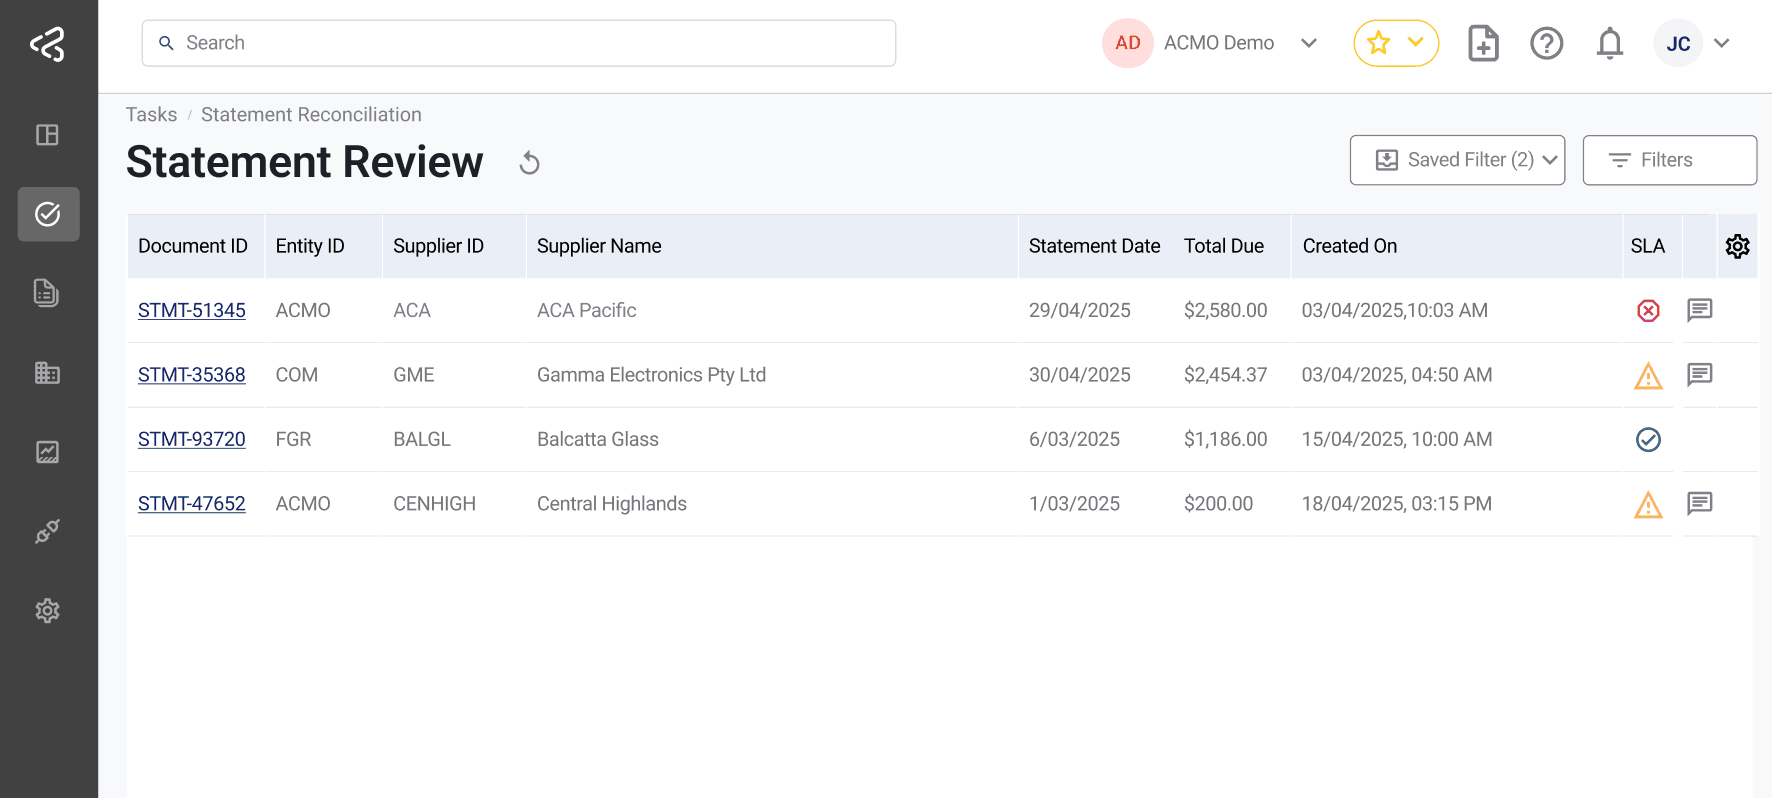Click Statement Reconciliation breadcrumb
This screenshot has width=1772, height=798.
click(311, 115)
